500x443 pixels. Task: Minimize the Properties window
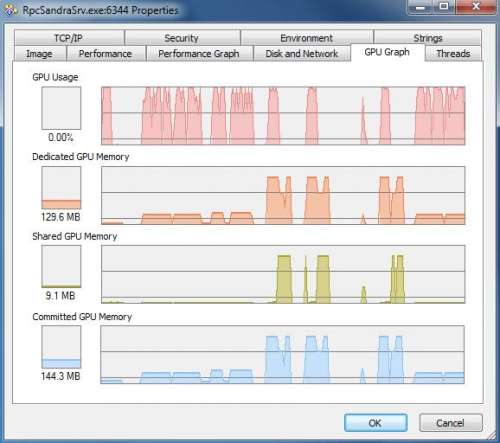click(x=421, y=7)
